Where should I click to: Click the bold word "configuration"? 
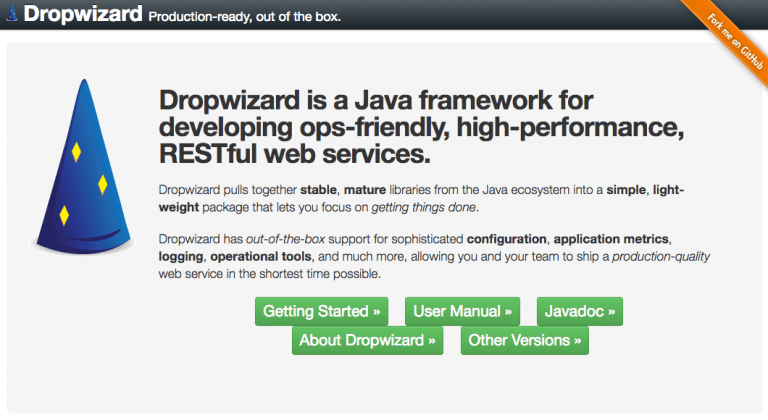507,240
